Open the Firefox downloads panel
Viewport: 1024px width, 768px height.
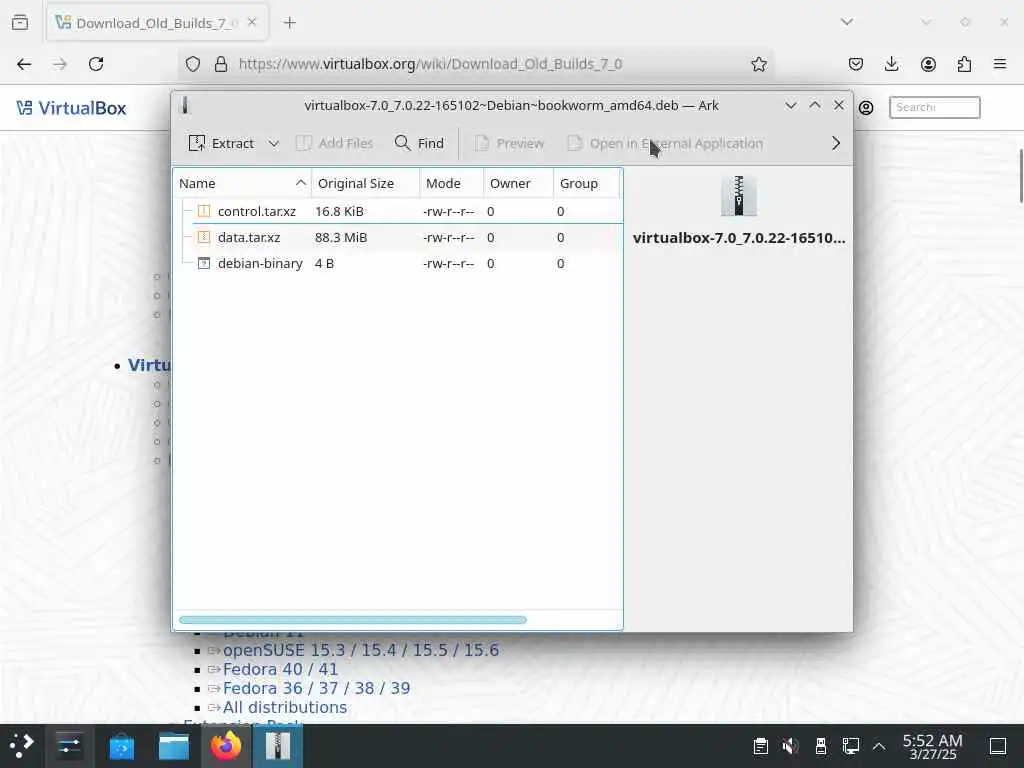[891, 64]
